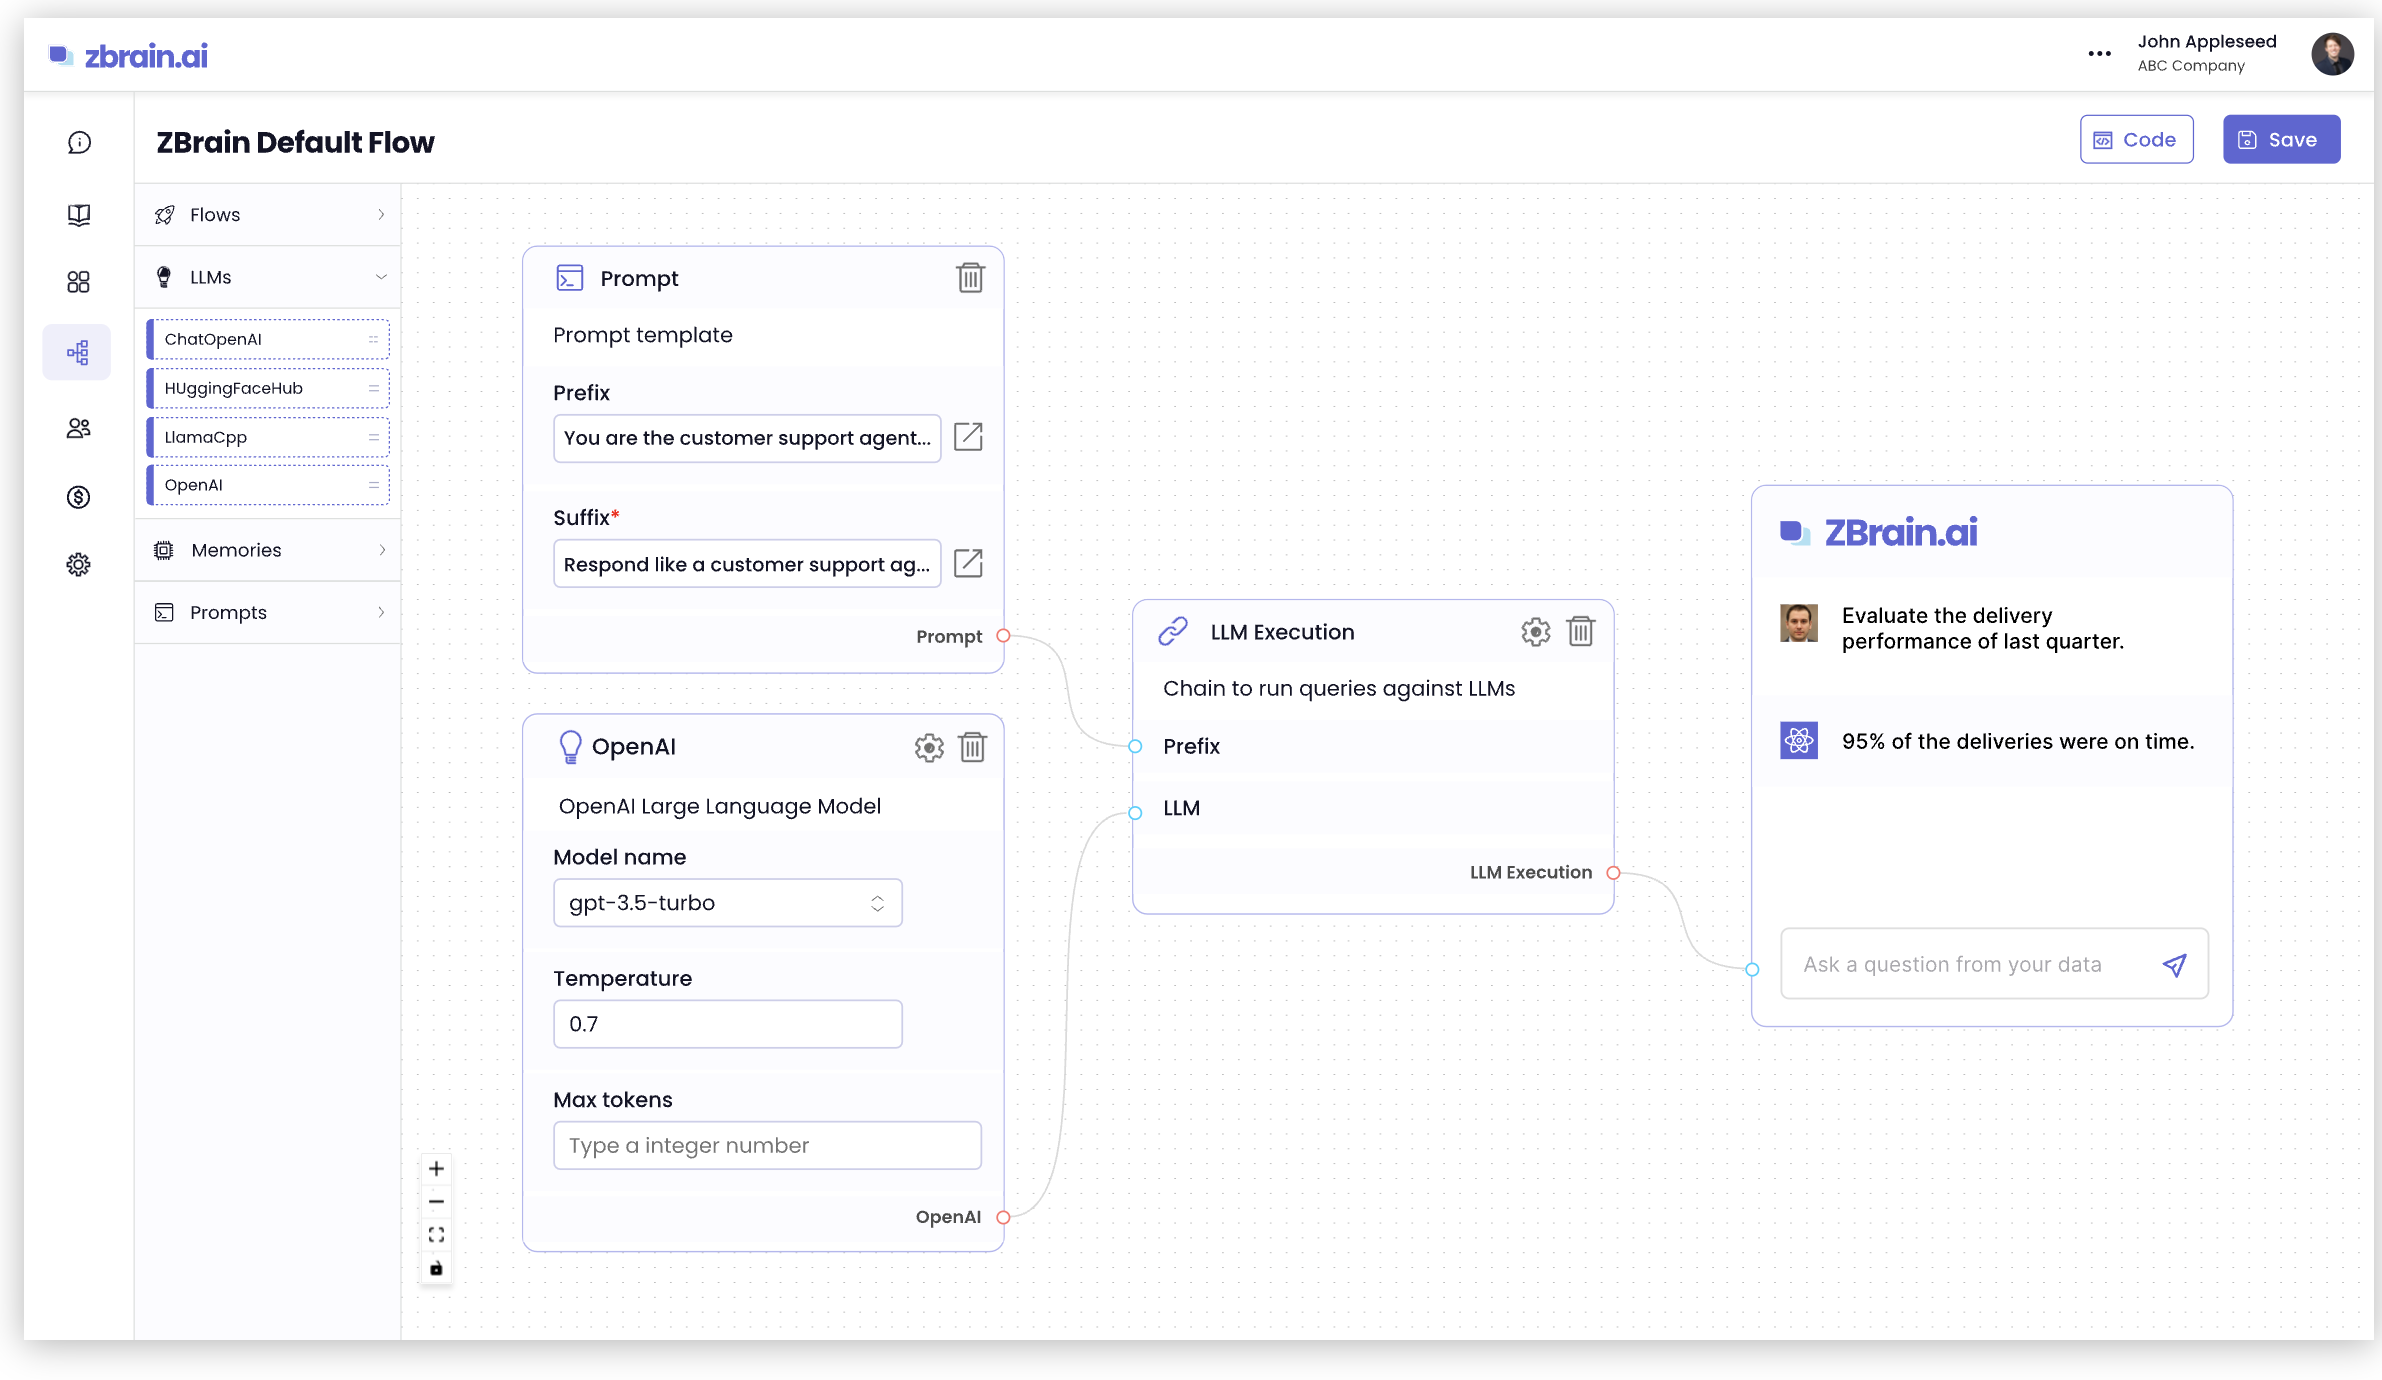Viewport: 2382px width, 1380px height.
Task: Click the billing dollar icon
Action: [x=78, y=497]
